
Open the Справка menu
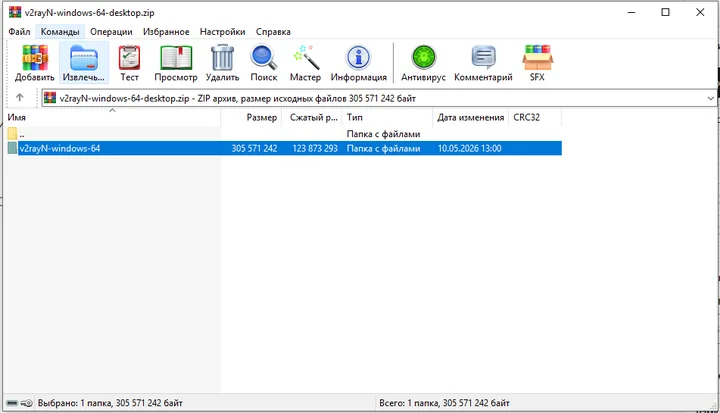tap(273, 32)
